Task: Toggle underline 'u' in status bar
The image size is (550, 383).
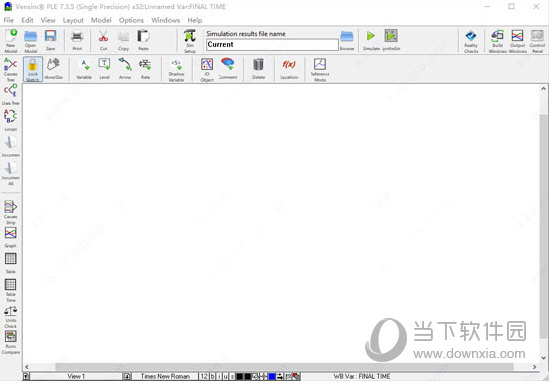Action: [x=226, y=376]
